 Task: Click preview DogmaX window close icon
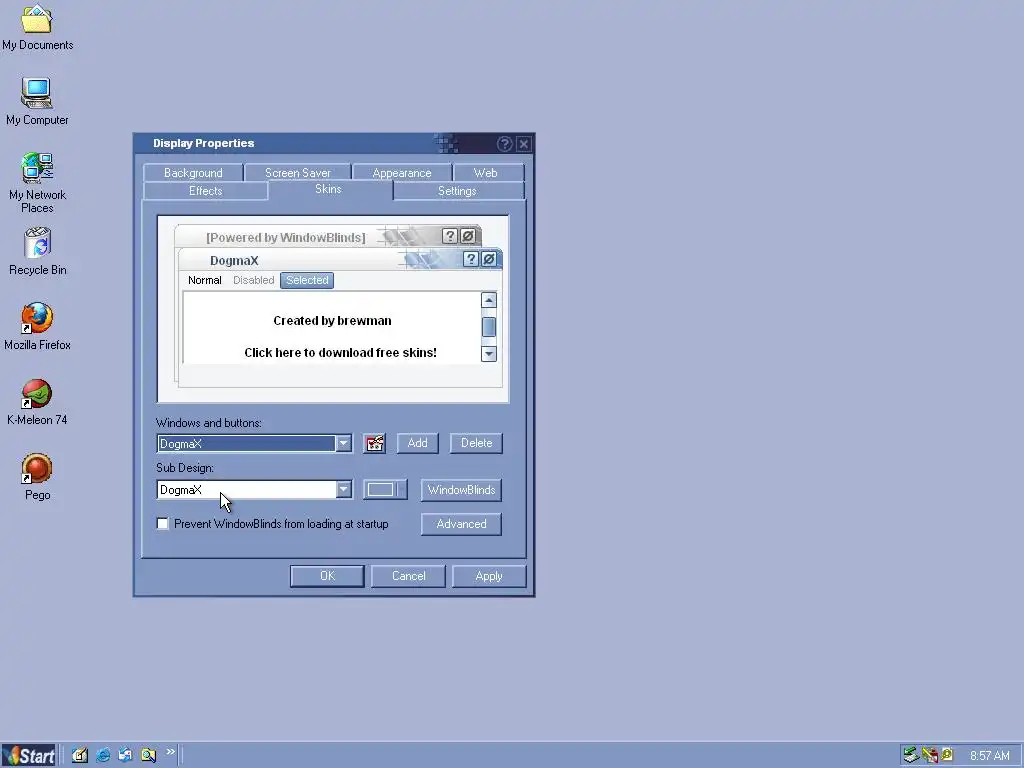click(x=488, y=259)
